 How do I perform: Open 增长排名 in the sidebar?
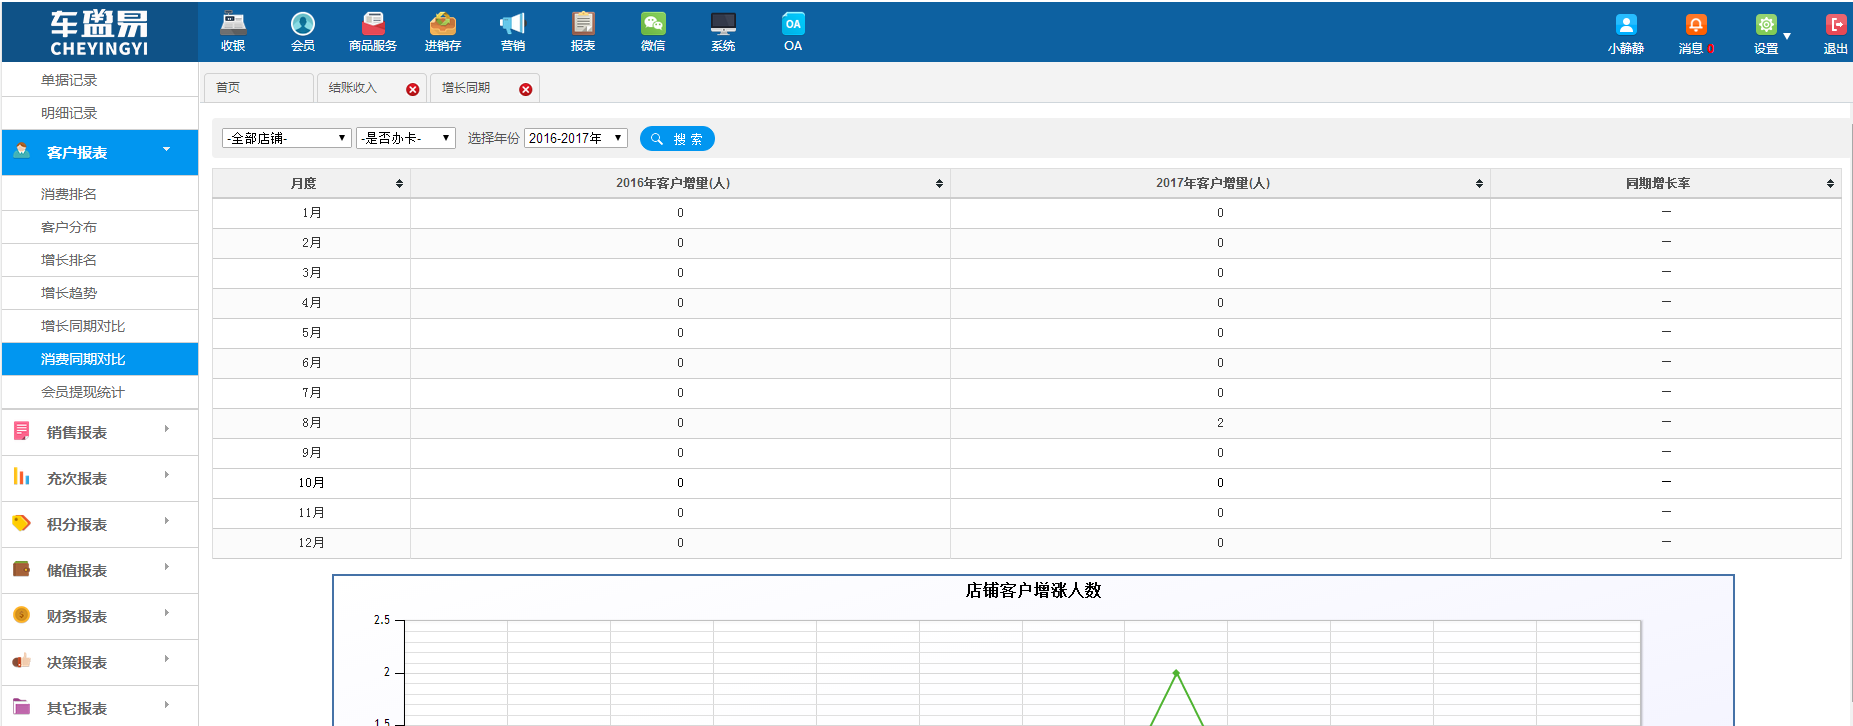point(69,260)
